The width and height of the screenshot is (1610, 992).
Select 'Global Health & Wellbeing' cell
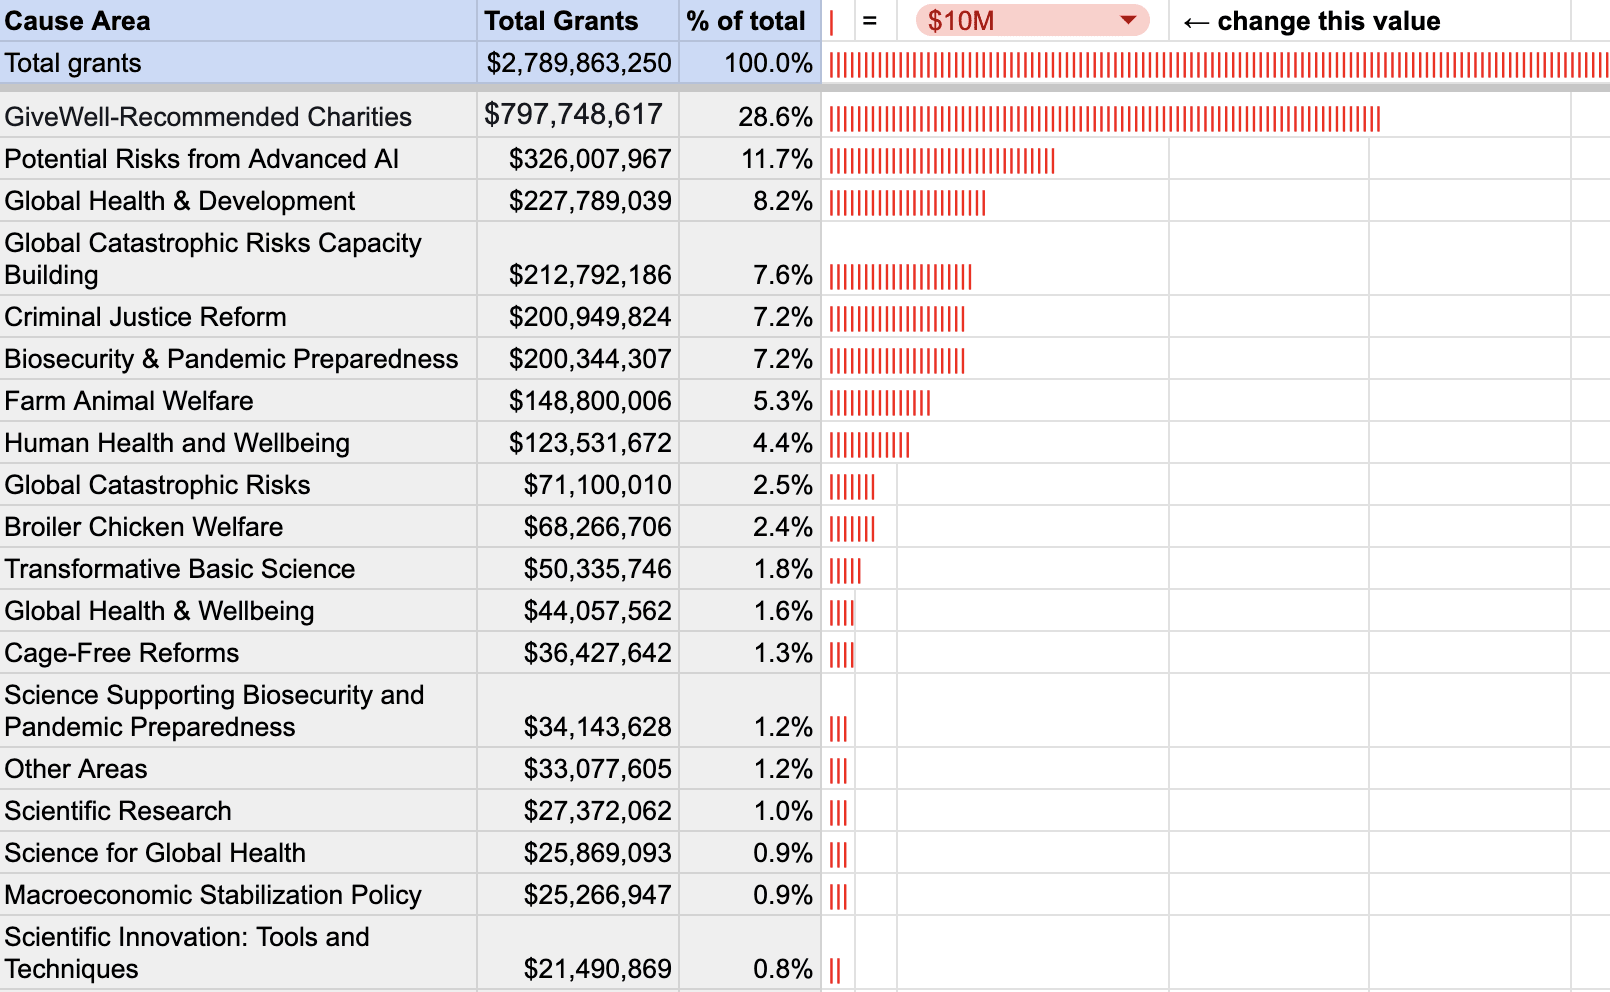click(x=238, y=611)
